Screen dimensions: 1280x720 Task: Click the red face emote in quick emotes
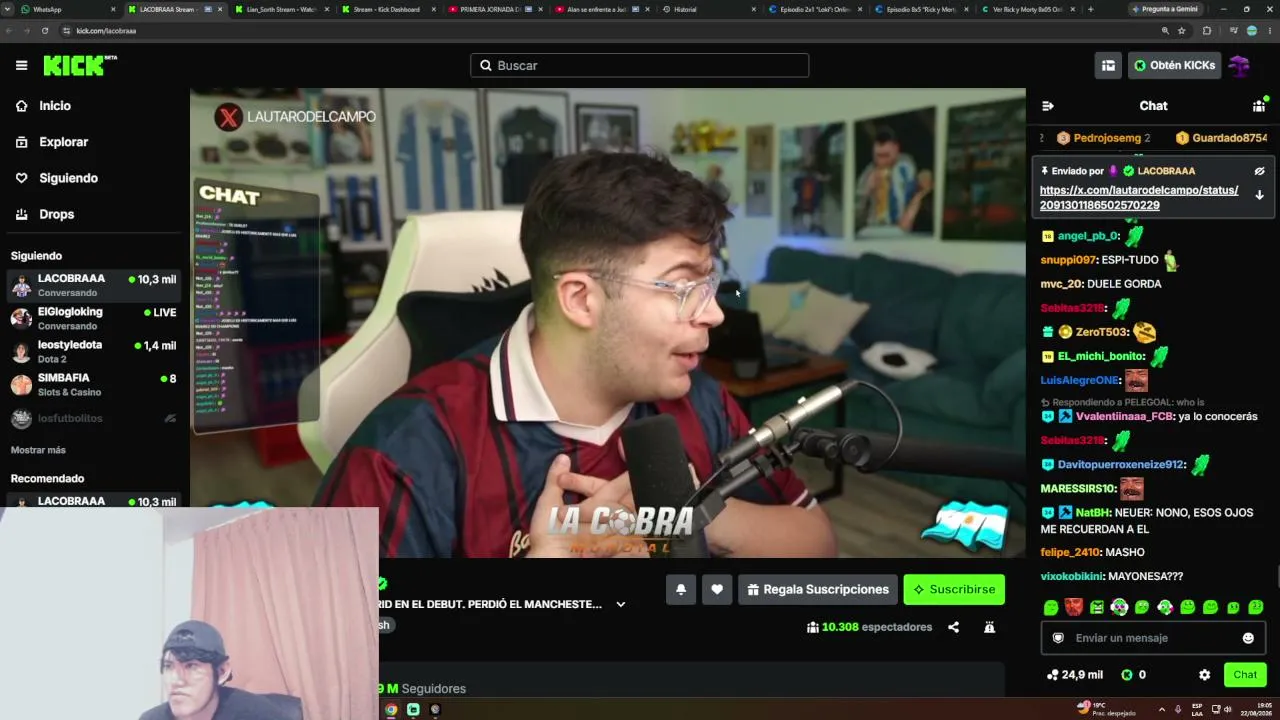(x=1074, y=607)
